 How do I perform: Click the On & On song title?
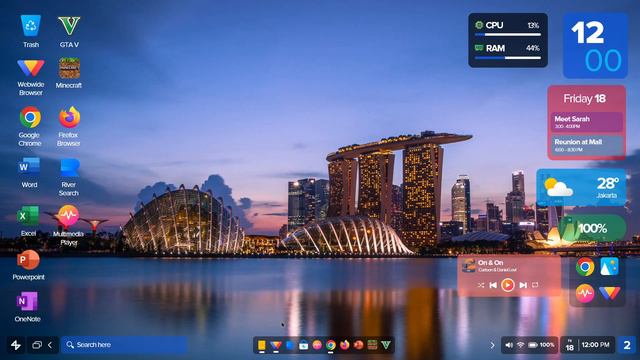click(491, 262)
